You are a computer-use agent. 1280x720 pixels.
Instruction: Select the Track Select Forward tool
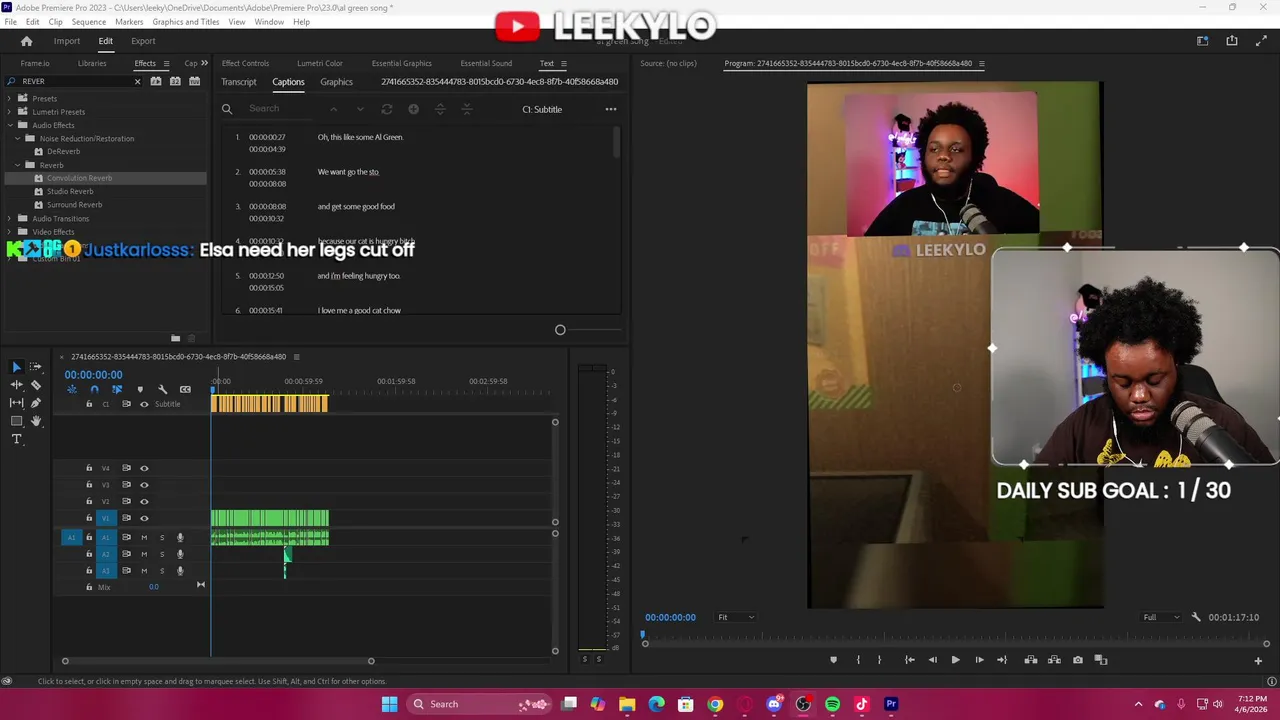pyautogui.click(x=36, y=367)
